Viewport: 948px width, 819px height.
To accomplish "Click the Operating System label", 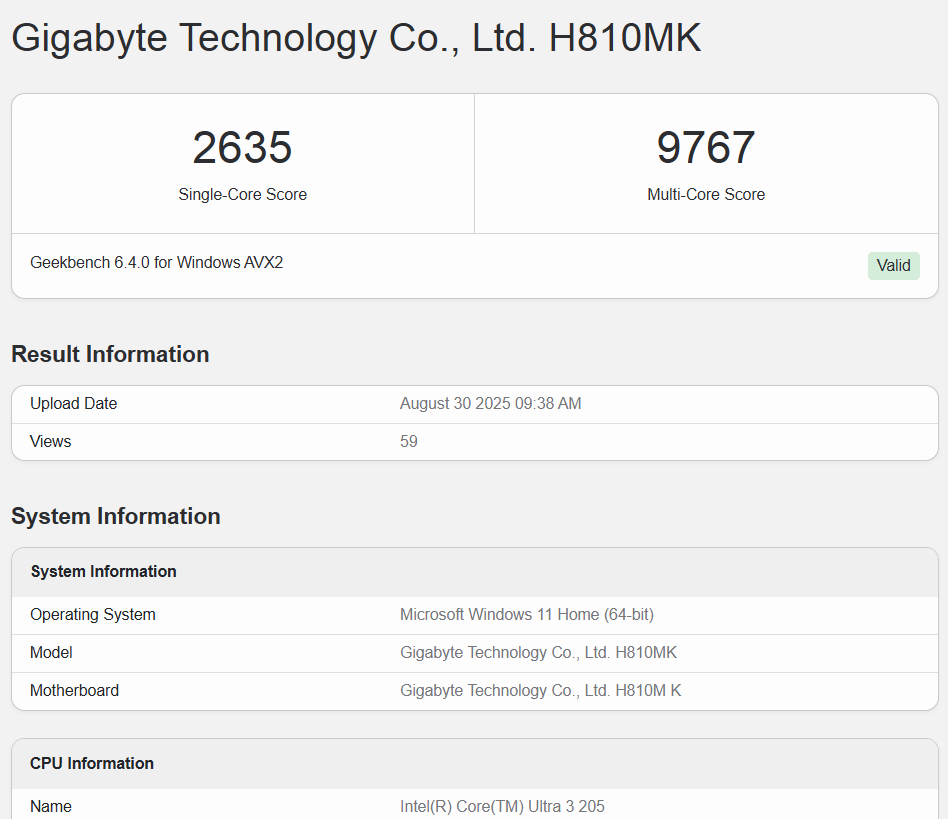I will coord(93,615).
